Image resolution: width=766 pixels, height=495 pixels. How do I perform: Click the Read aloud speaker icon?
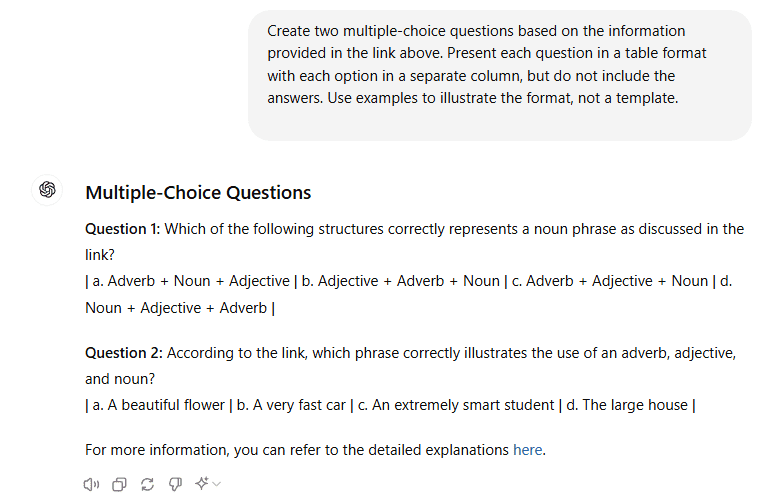coord(91,484)
